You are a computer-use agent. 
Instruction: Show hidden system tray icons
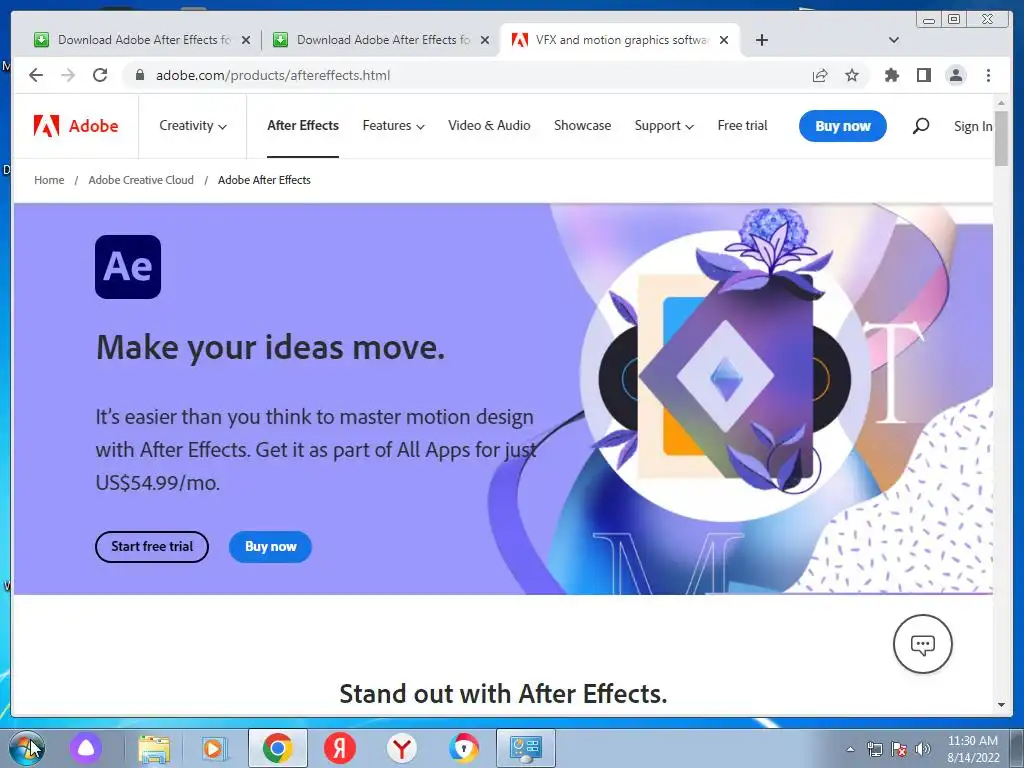[x=850, y=749]
